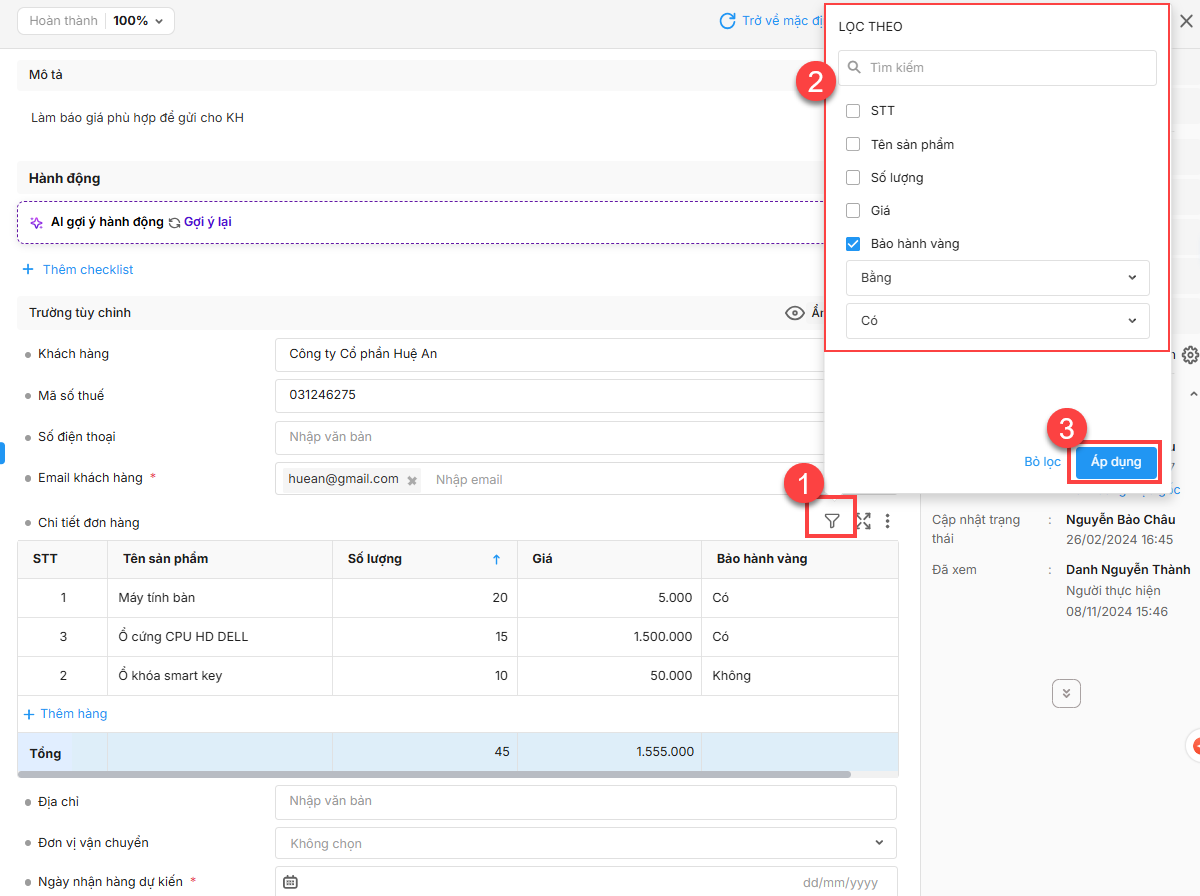Click the expand table fullscreen icon
Viewport: 1200px width, 896px height.
[864, 521]
